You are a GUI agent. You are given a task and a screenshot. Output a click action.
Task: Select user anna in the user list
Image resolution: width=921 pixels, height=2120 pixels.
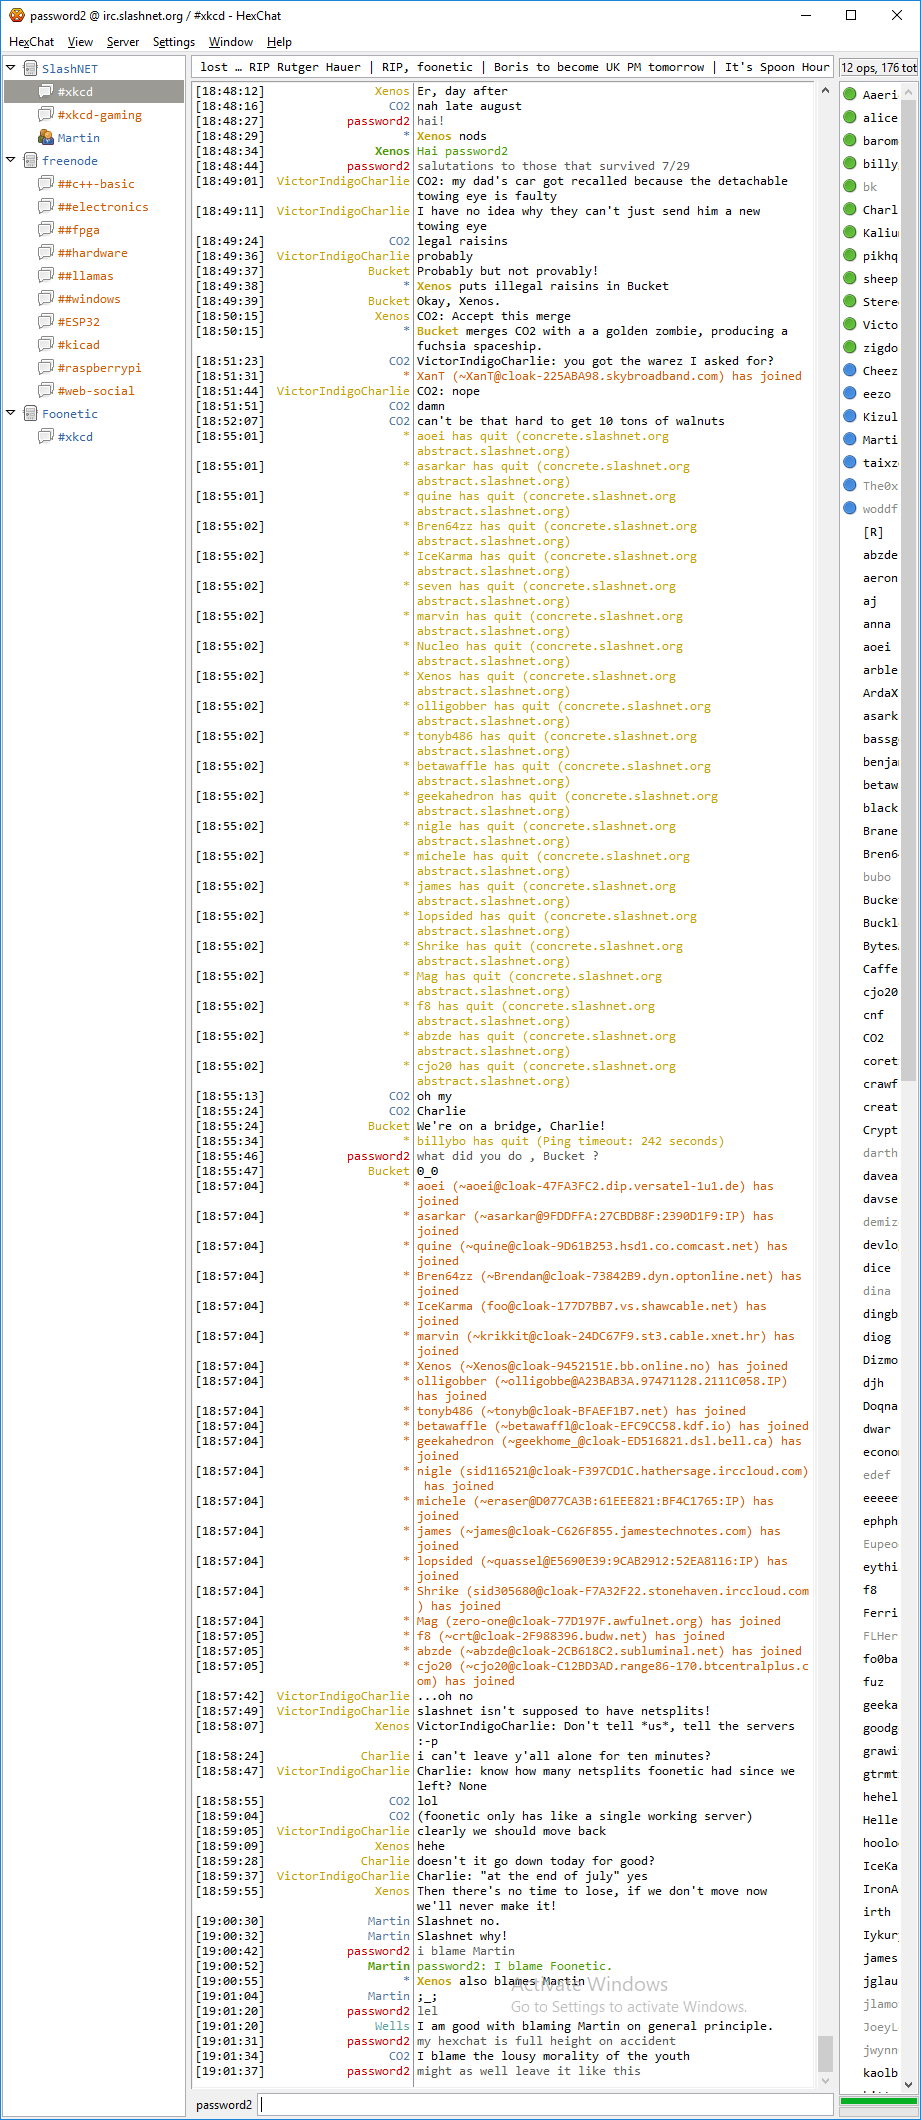coord(877,623)
